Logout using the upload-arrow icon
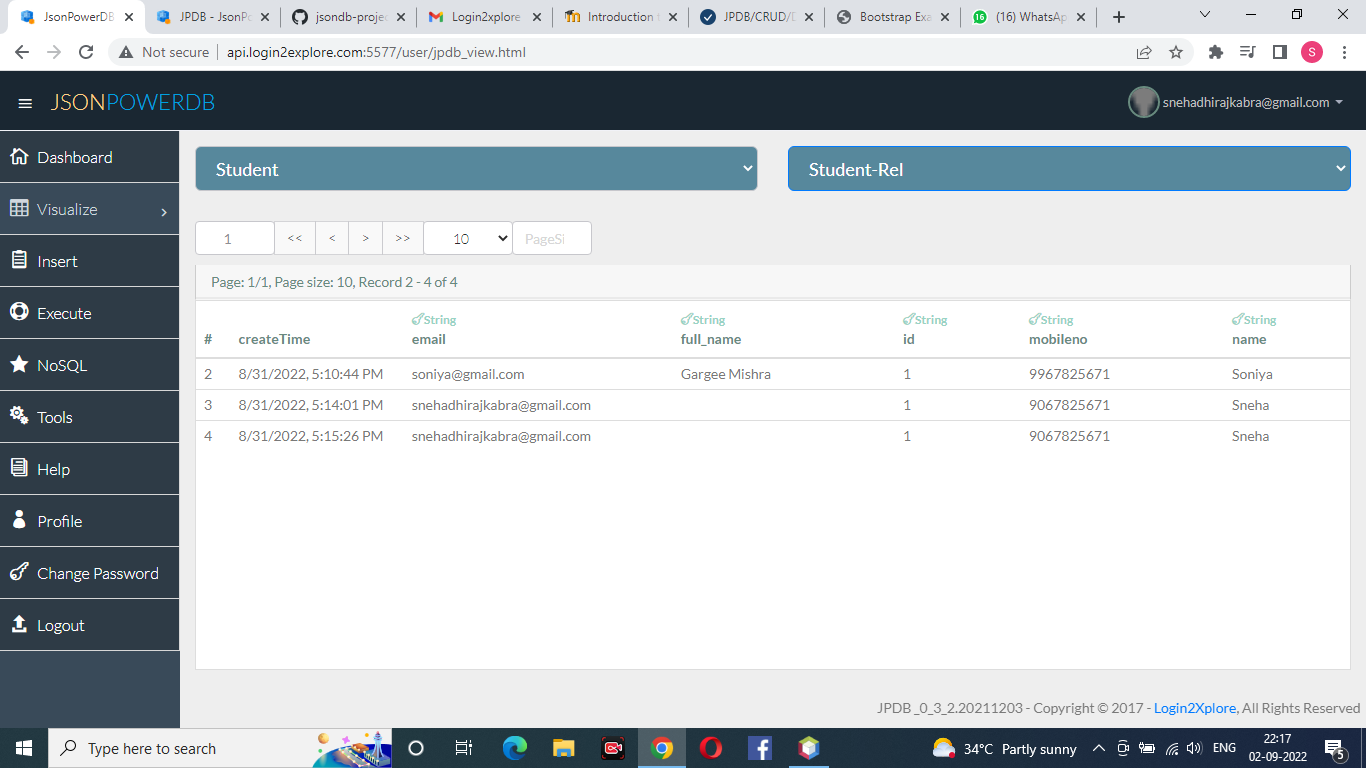Image resolution: width=1366 pixels, height=768 pixels. pyautogui.click(x=20, y=625)
